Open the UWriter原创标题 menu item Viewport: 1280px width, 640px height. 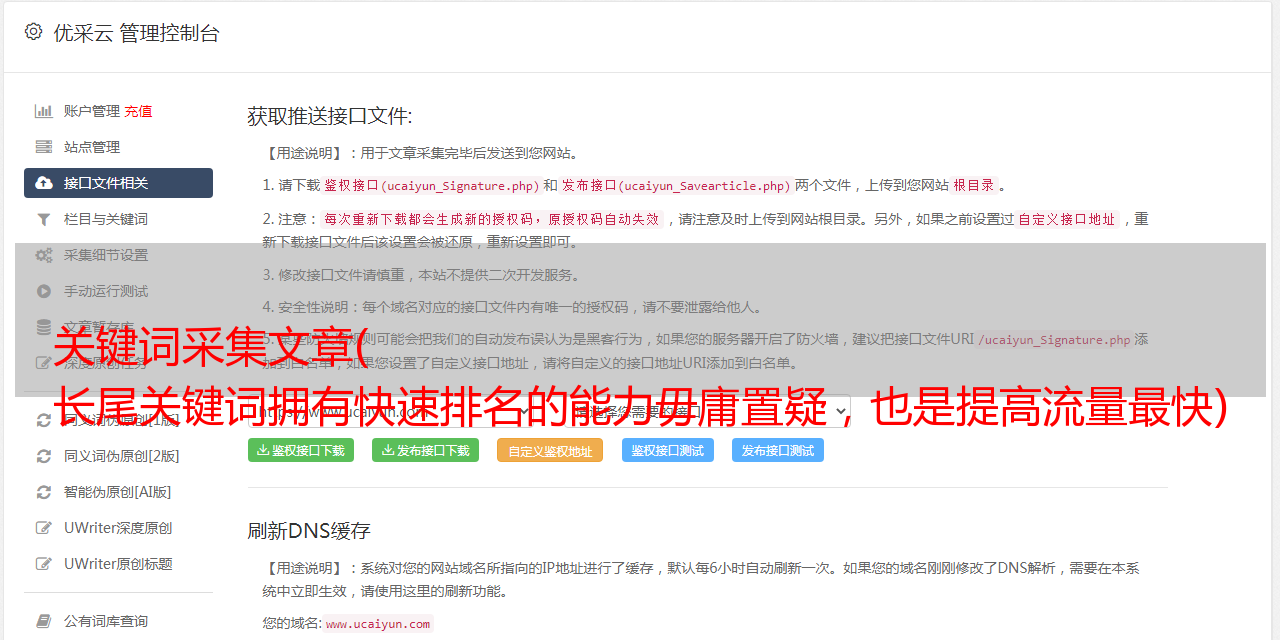click(x=118, y=564)
